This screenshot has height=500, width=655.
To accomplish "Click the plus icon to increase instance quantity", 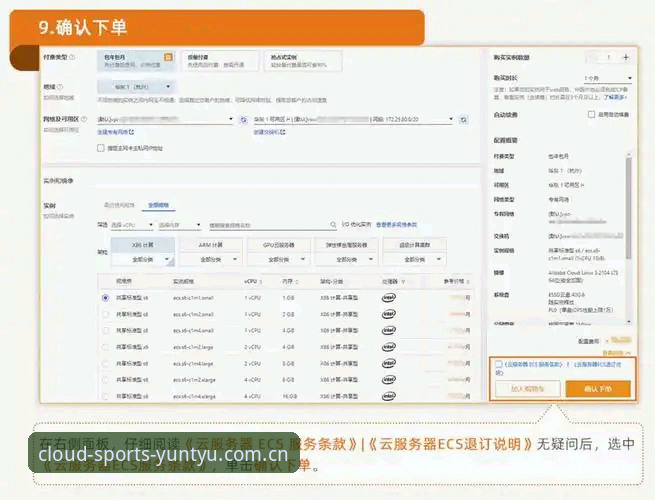I will [626, 57].
